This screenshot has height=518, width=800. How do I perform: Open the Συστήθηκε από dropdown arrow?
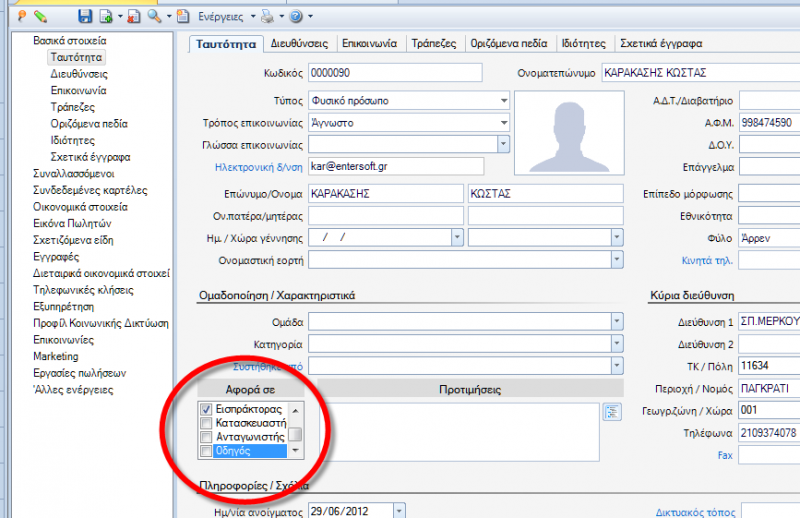click(x=617, y=365)
